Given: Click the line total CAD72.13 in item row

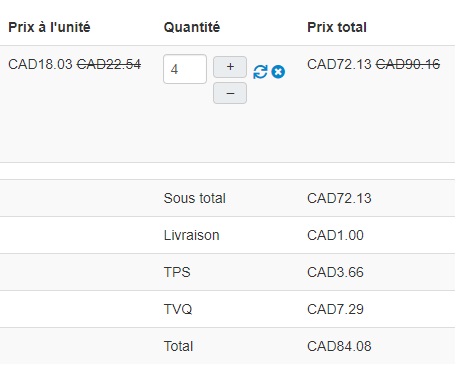Looking at the screenshot, I should pyautogui.click(x=339, y=64).
